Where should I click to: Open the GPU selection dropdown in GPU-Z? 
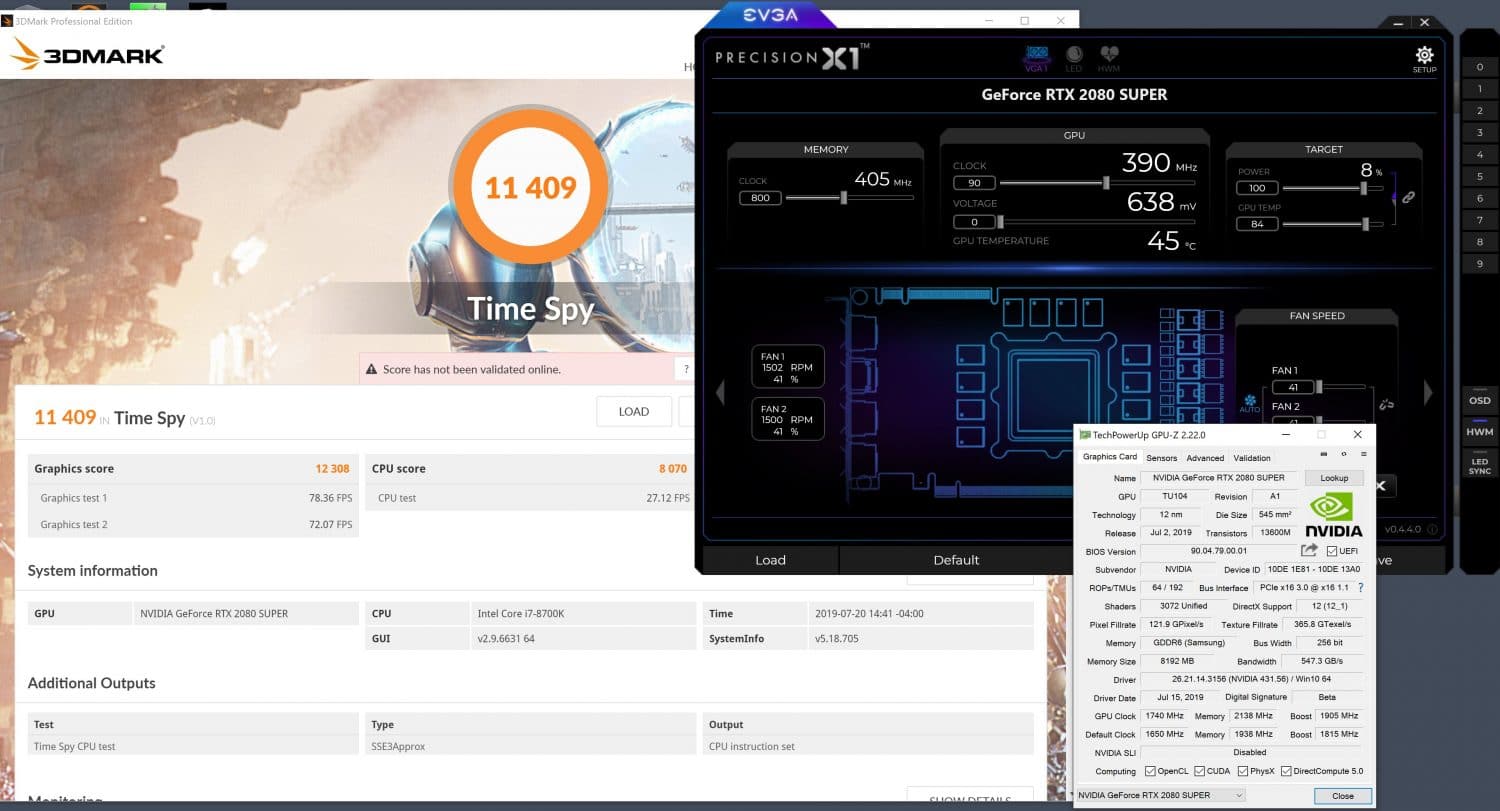coord(1161,795)
